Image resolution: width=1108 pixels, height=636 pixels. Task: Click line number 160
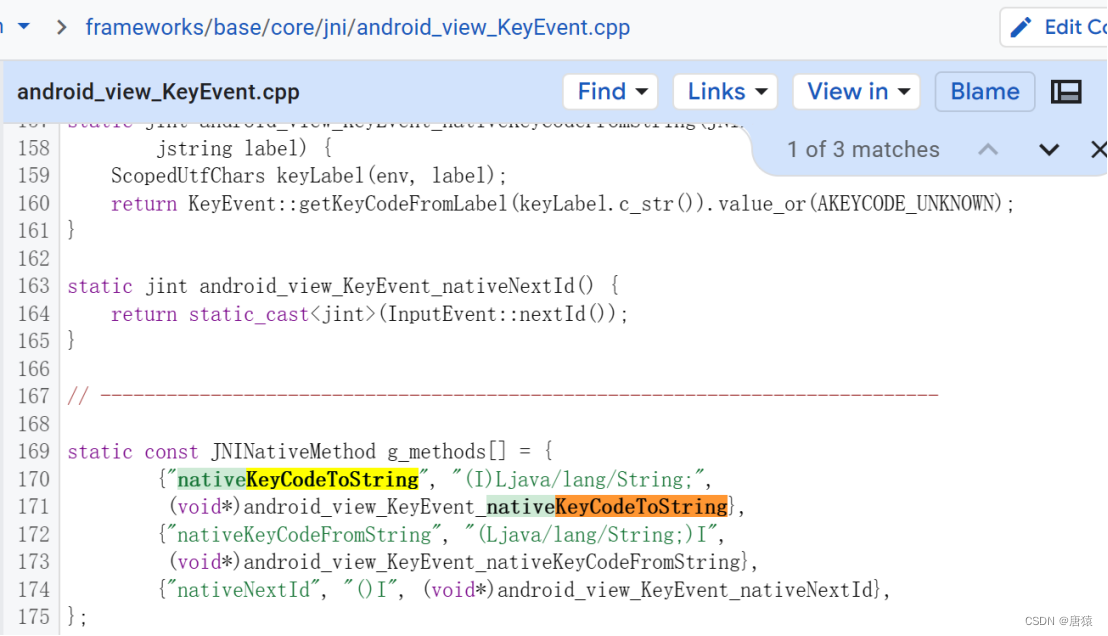pos(34,204)
